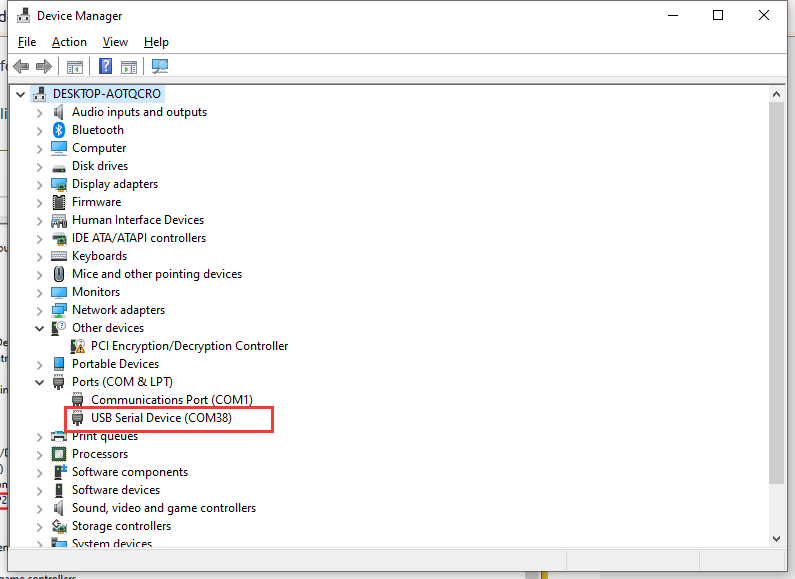Click the Disk drives icon
The image size is (795, 579).
(59, 168)
